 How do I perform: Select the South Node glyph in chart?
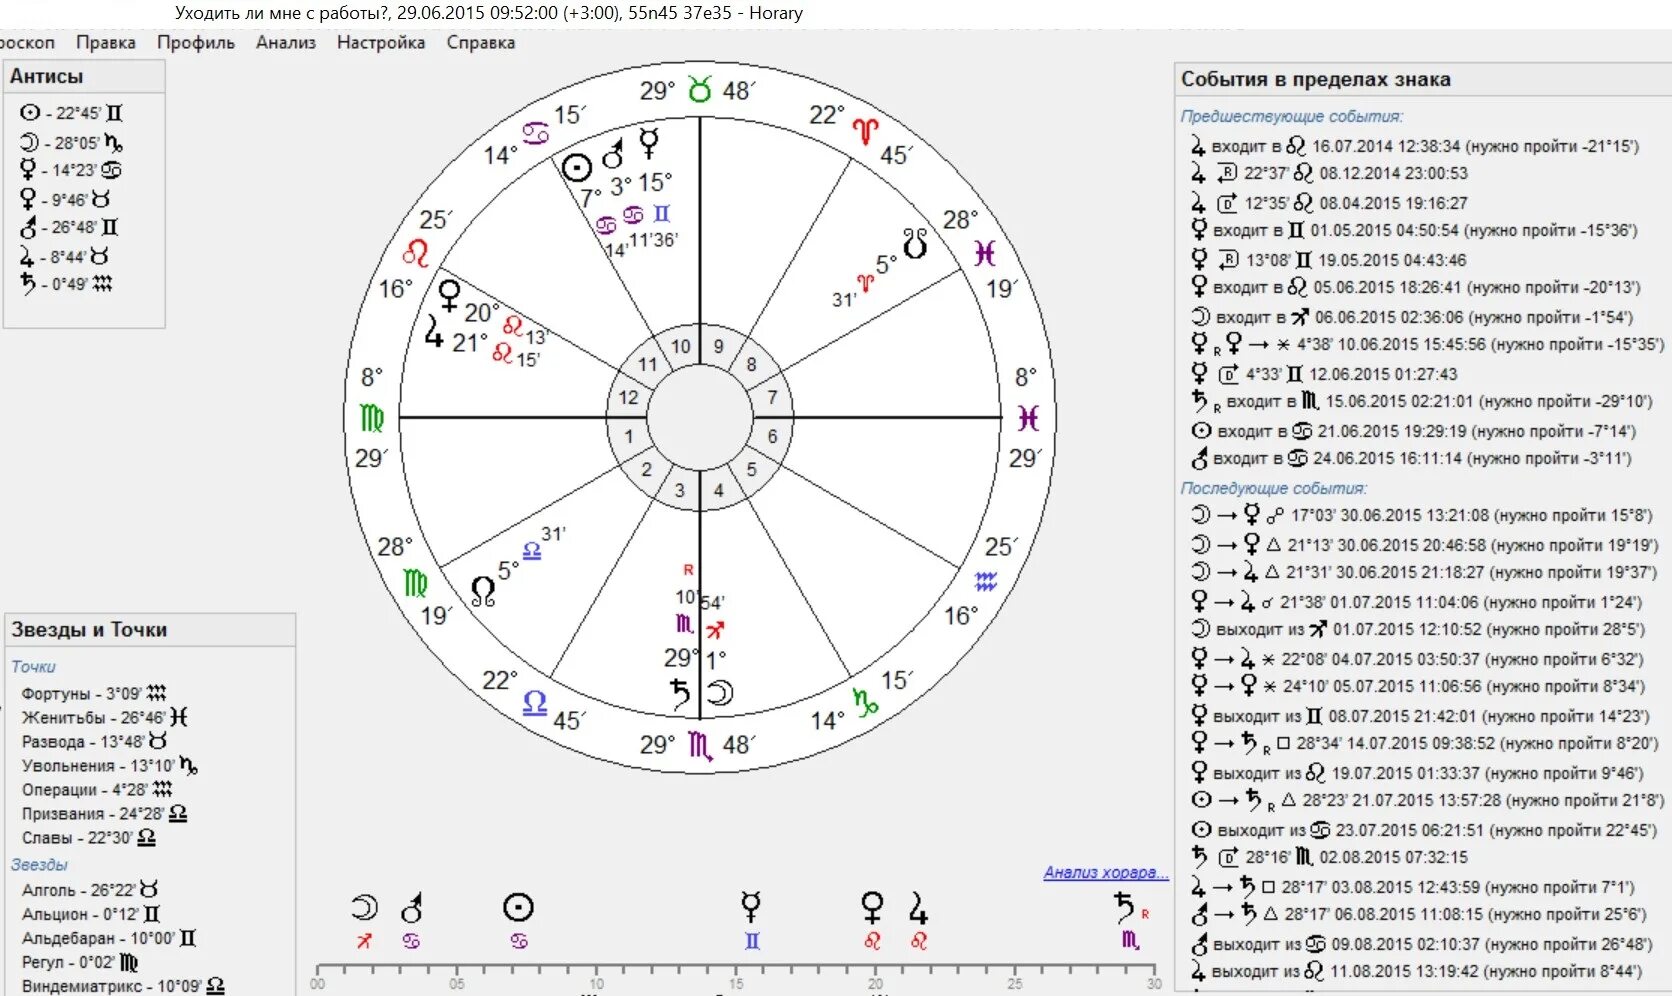(915, 242)
